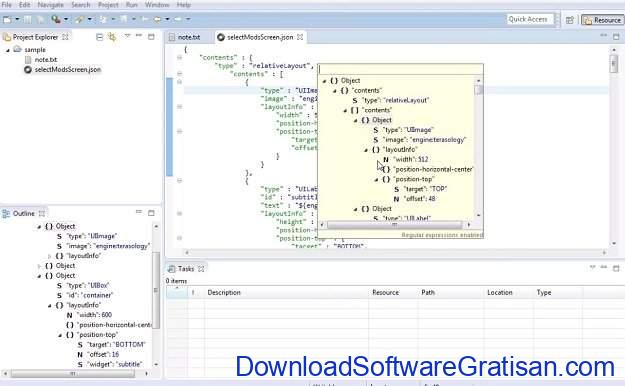Click the Quick Access search field

[x=530, y=19]
